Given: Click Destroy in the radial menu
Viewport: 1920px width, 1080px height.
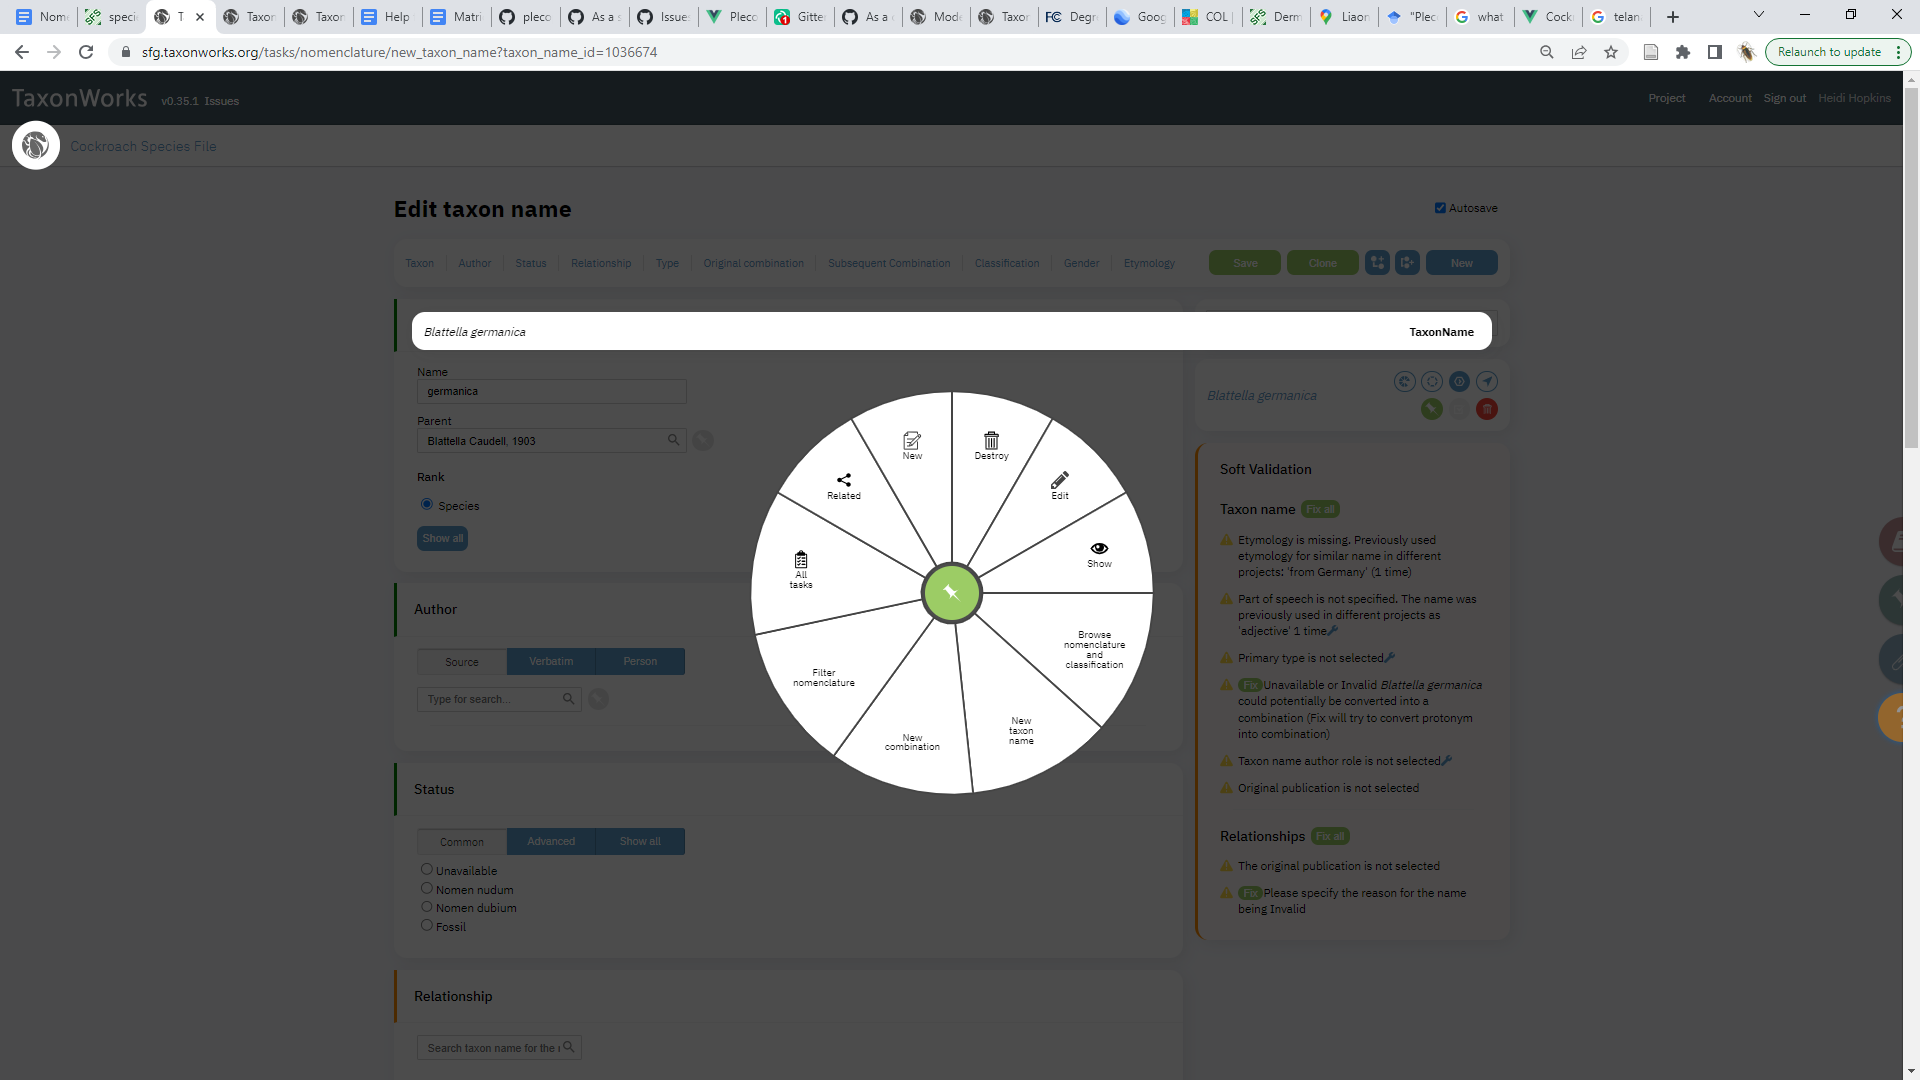Looking at the screenshot, I should (990, 447).
